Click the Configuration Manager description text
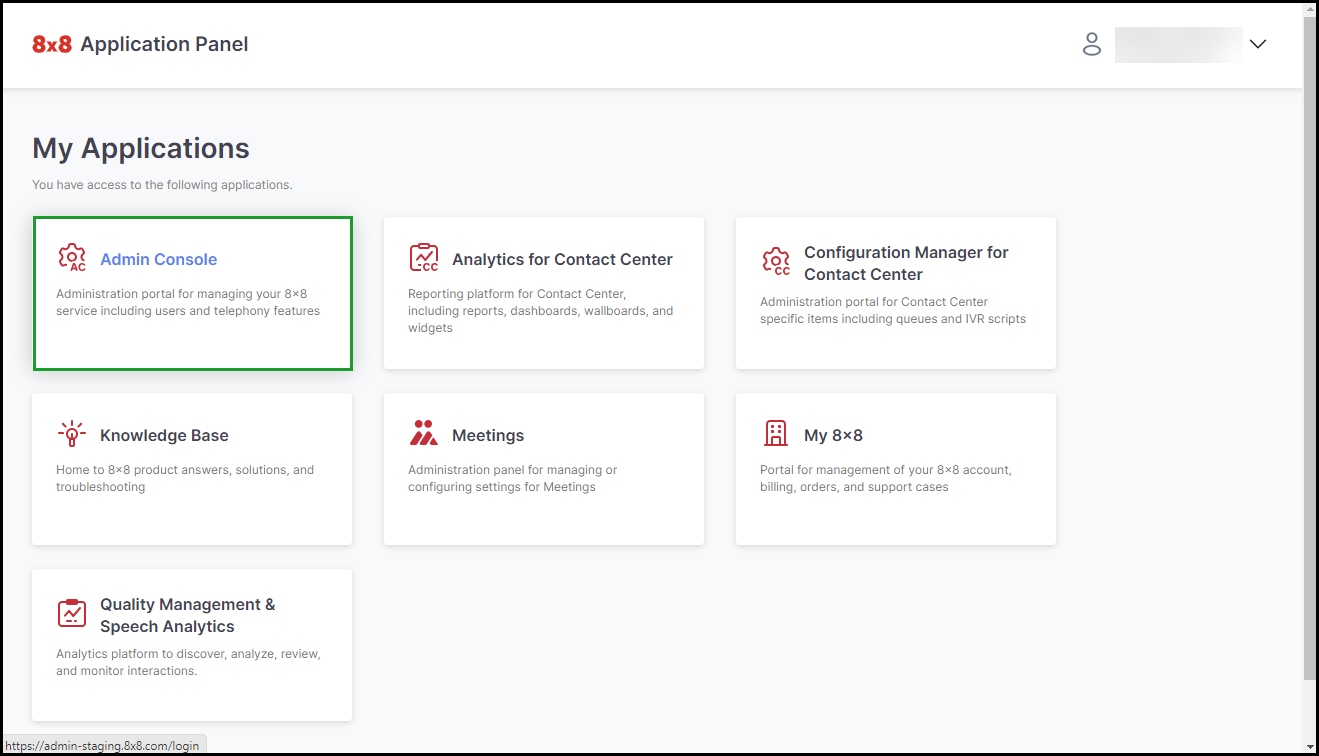1319x756 pixels. point(893,310)
